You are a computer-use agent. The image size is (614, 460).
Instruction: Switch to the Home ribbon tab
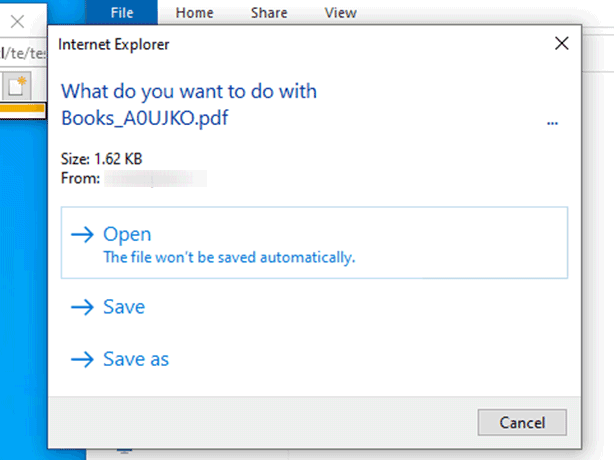point(195,13)
